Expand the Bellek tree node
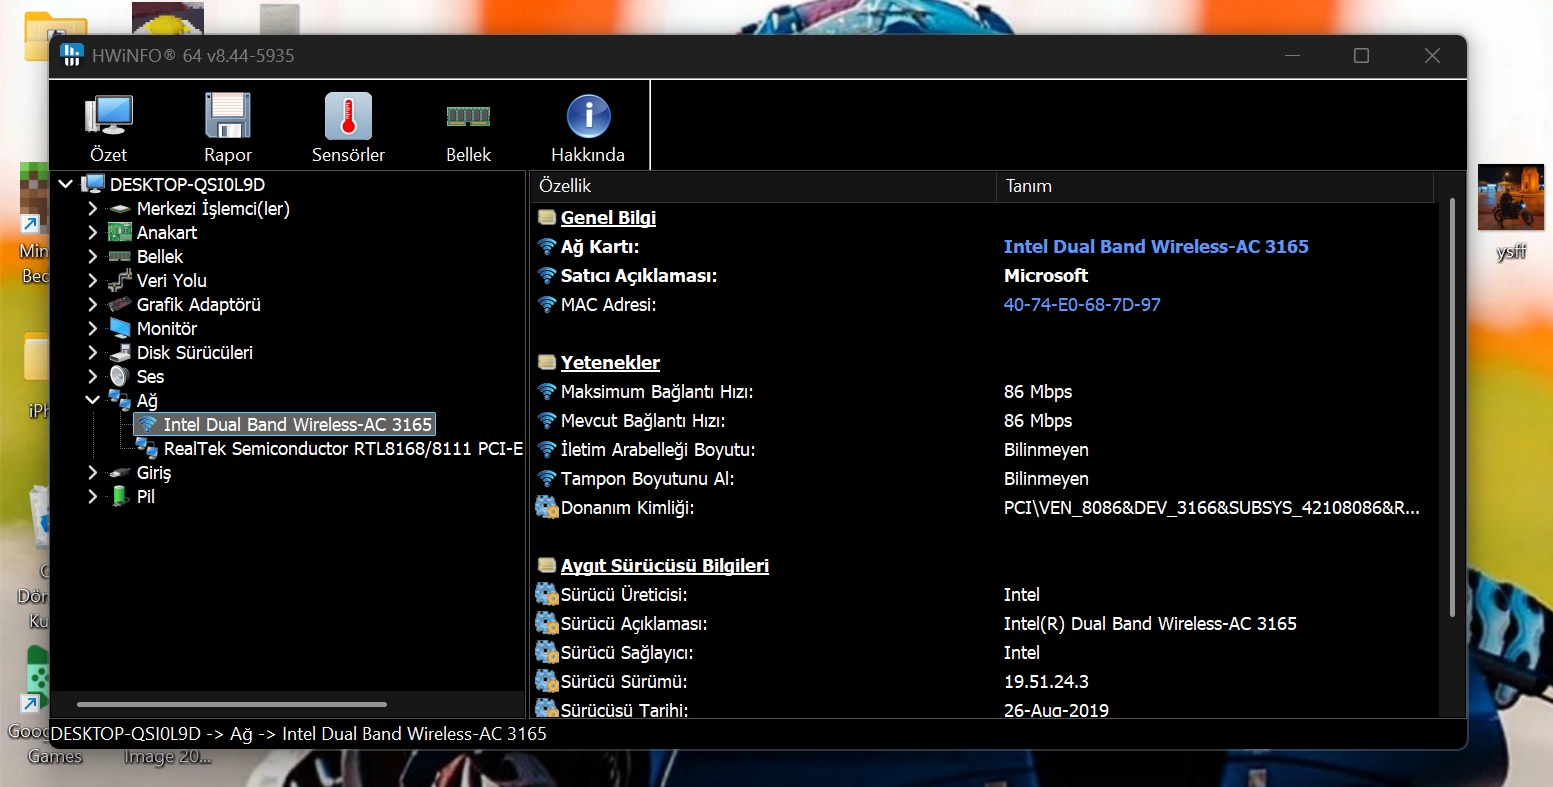Viewport: 1553px width, 787px height. pos(93,257)
